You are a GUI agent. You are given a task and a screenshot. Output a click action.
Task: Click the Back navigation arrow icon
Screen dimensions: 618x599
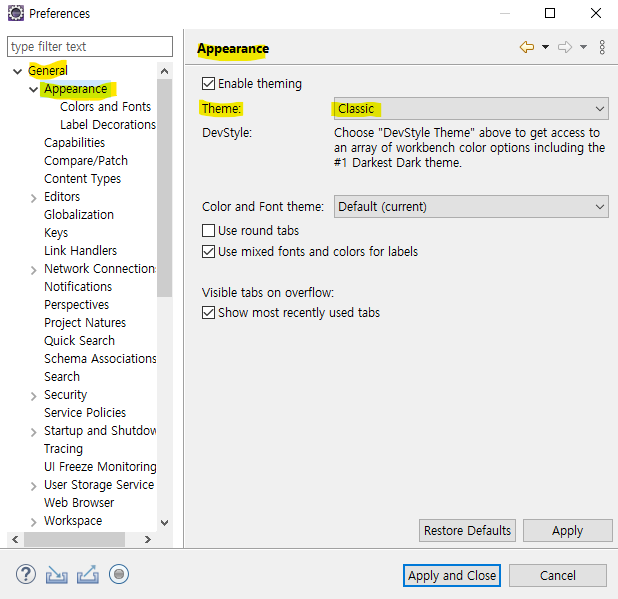[x=527, y=47]
